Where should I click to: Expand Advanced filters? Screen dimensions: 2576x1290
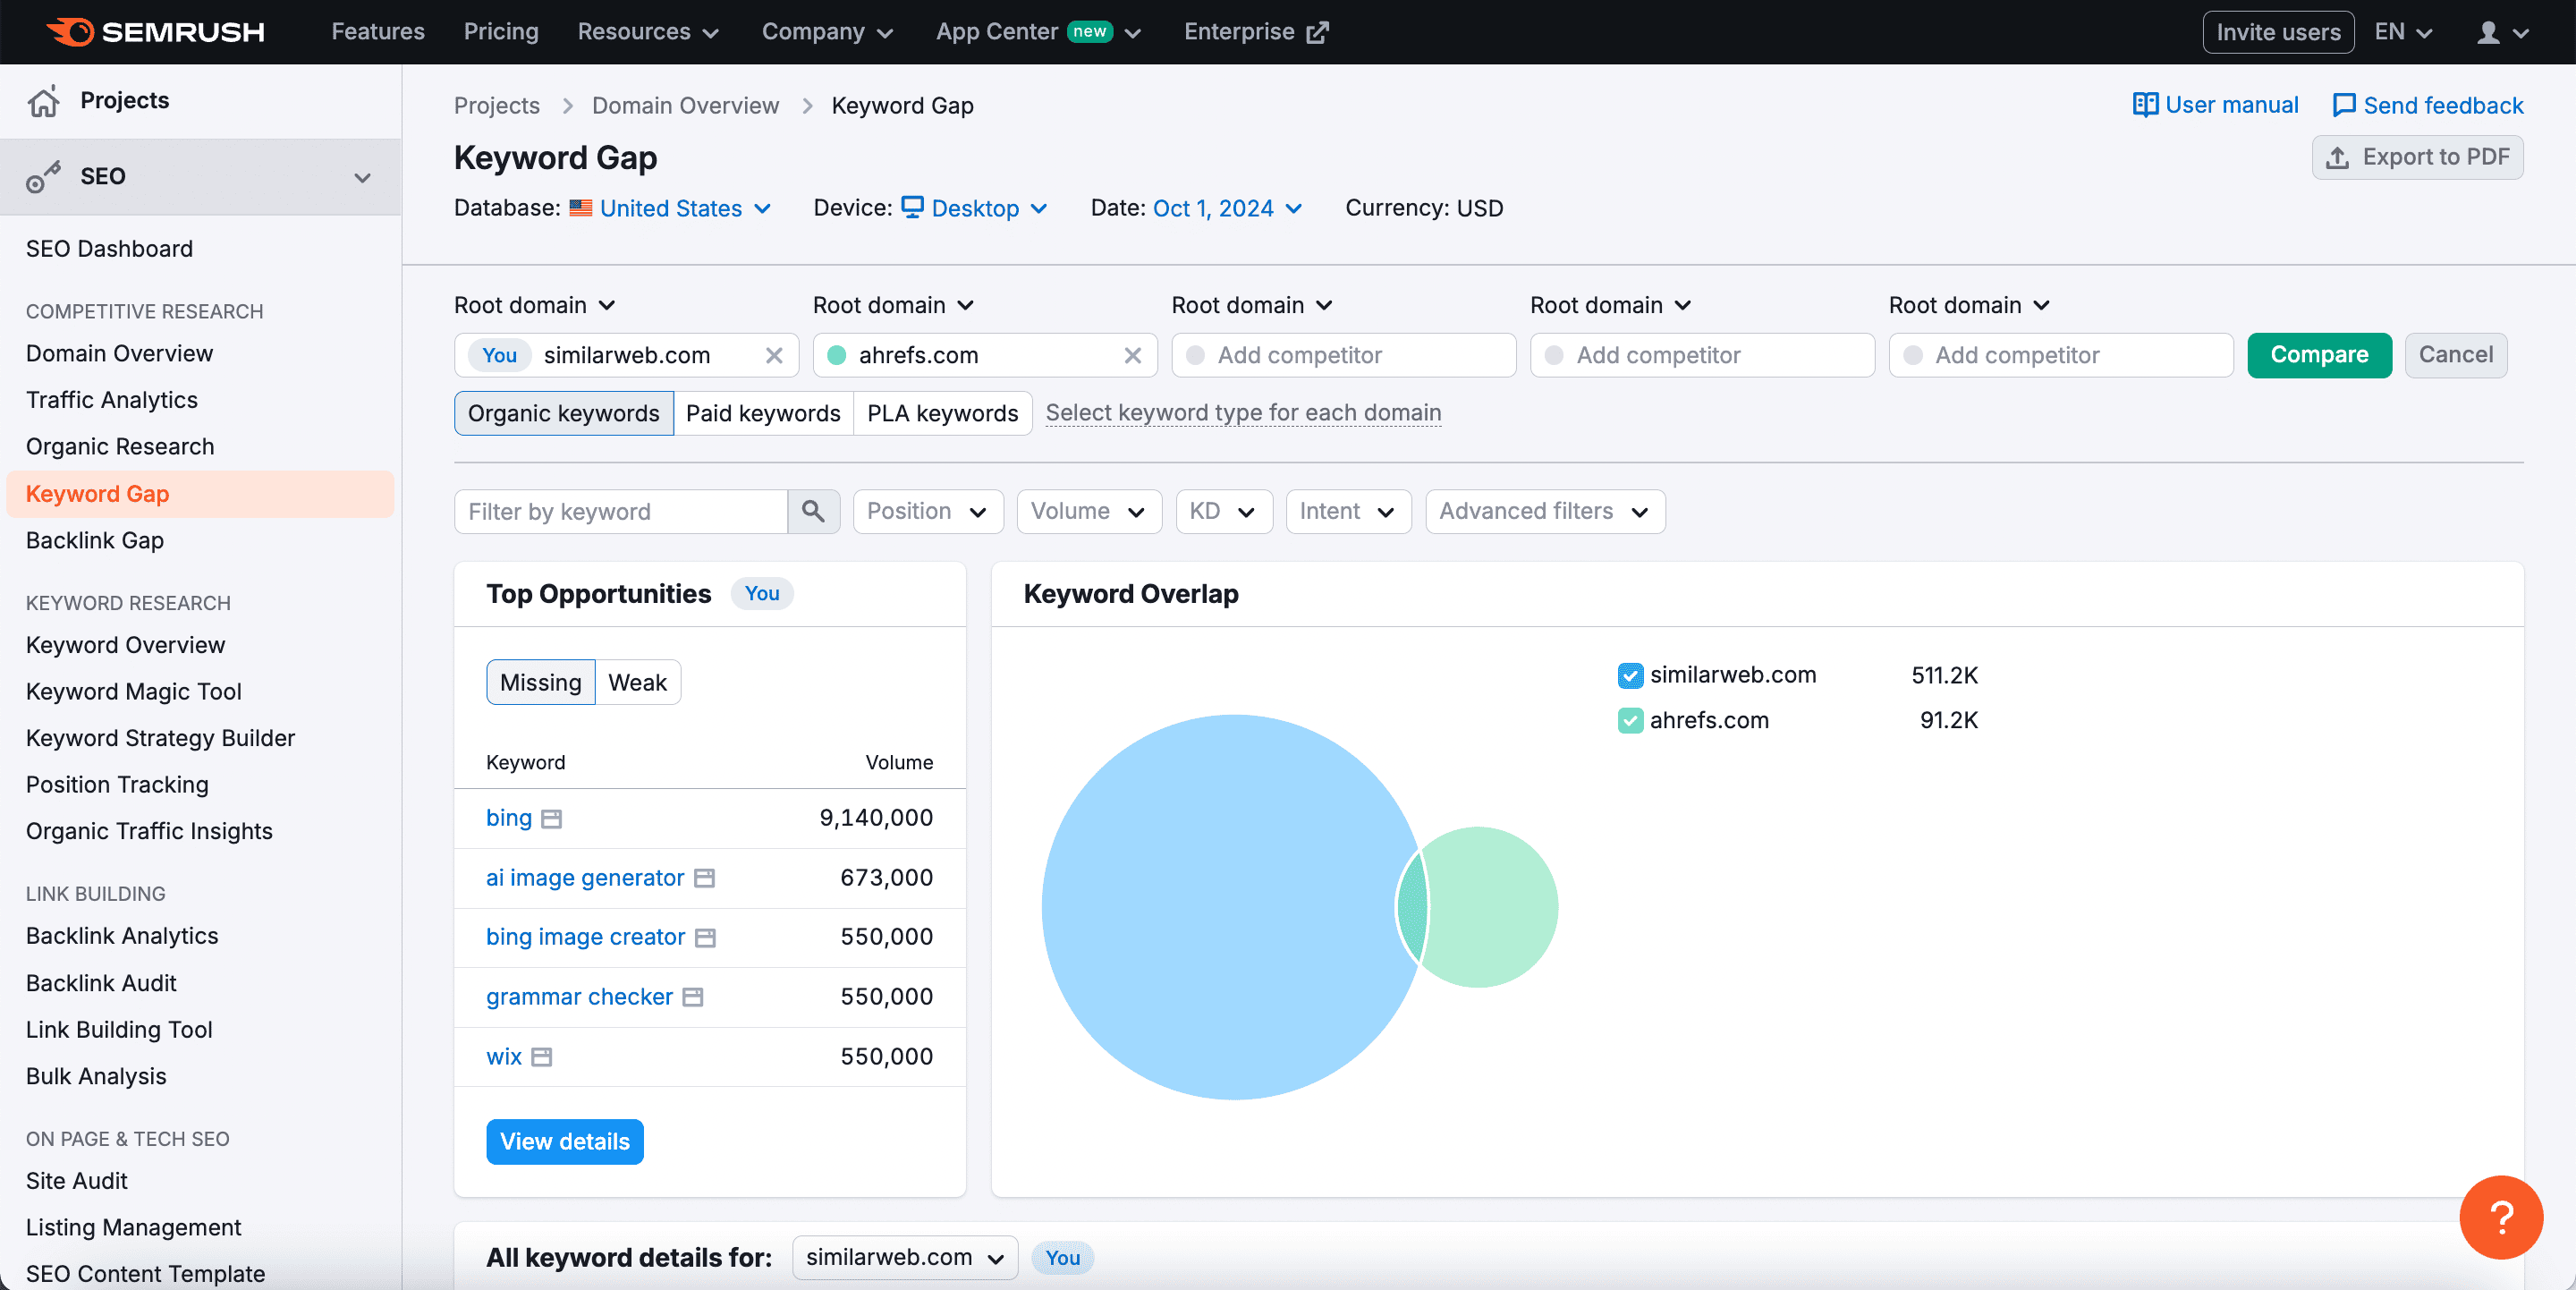(1544, 511)
